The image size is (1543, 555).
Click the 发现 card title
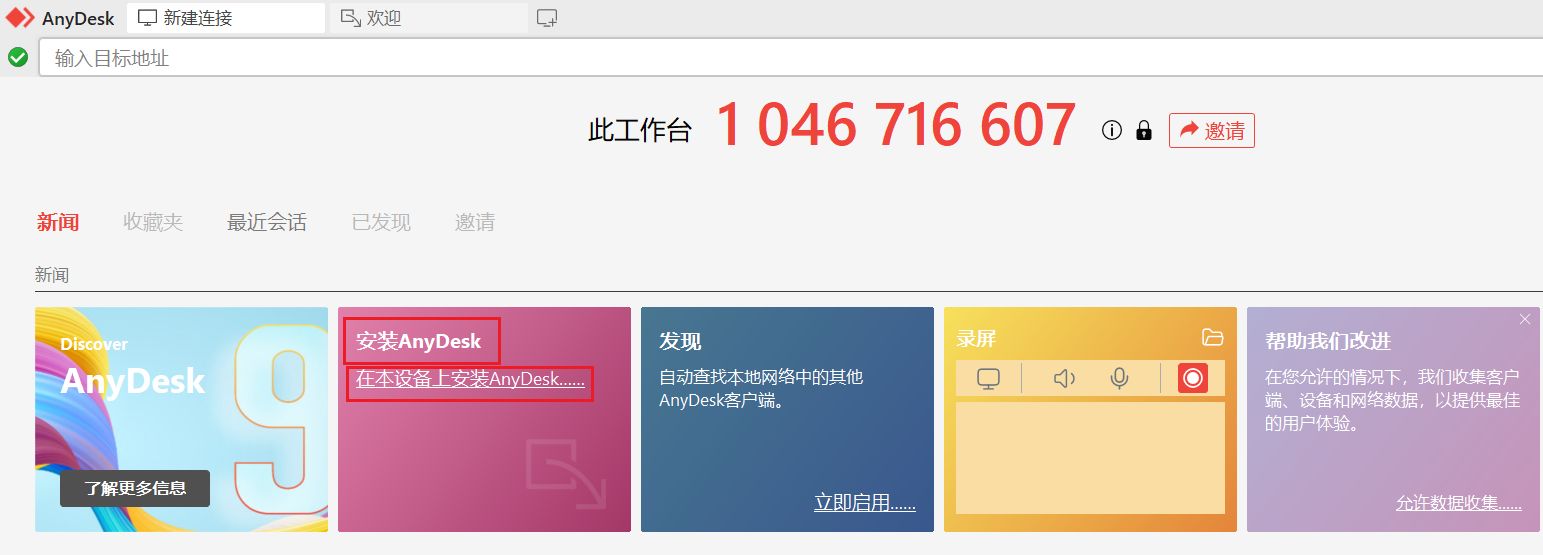pyautogui.click(x=680, y=341)
